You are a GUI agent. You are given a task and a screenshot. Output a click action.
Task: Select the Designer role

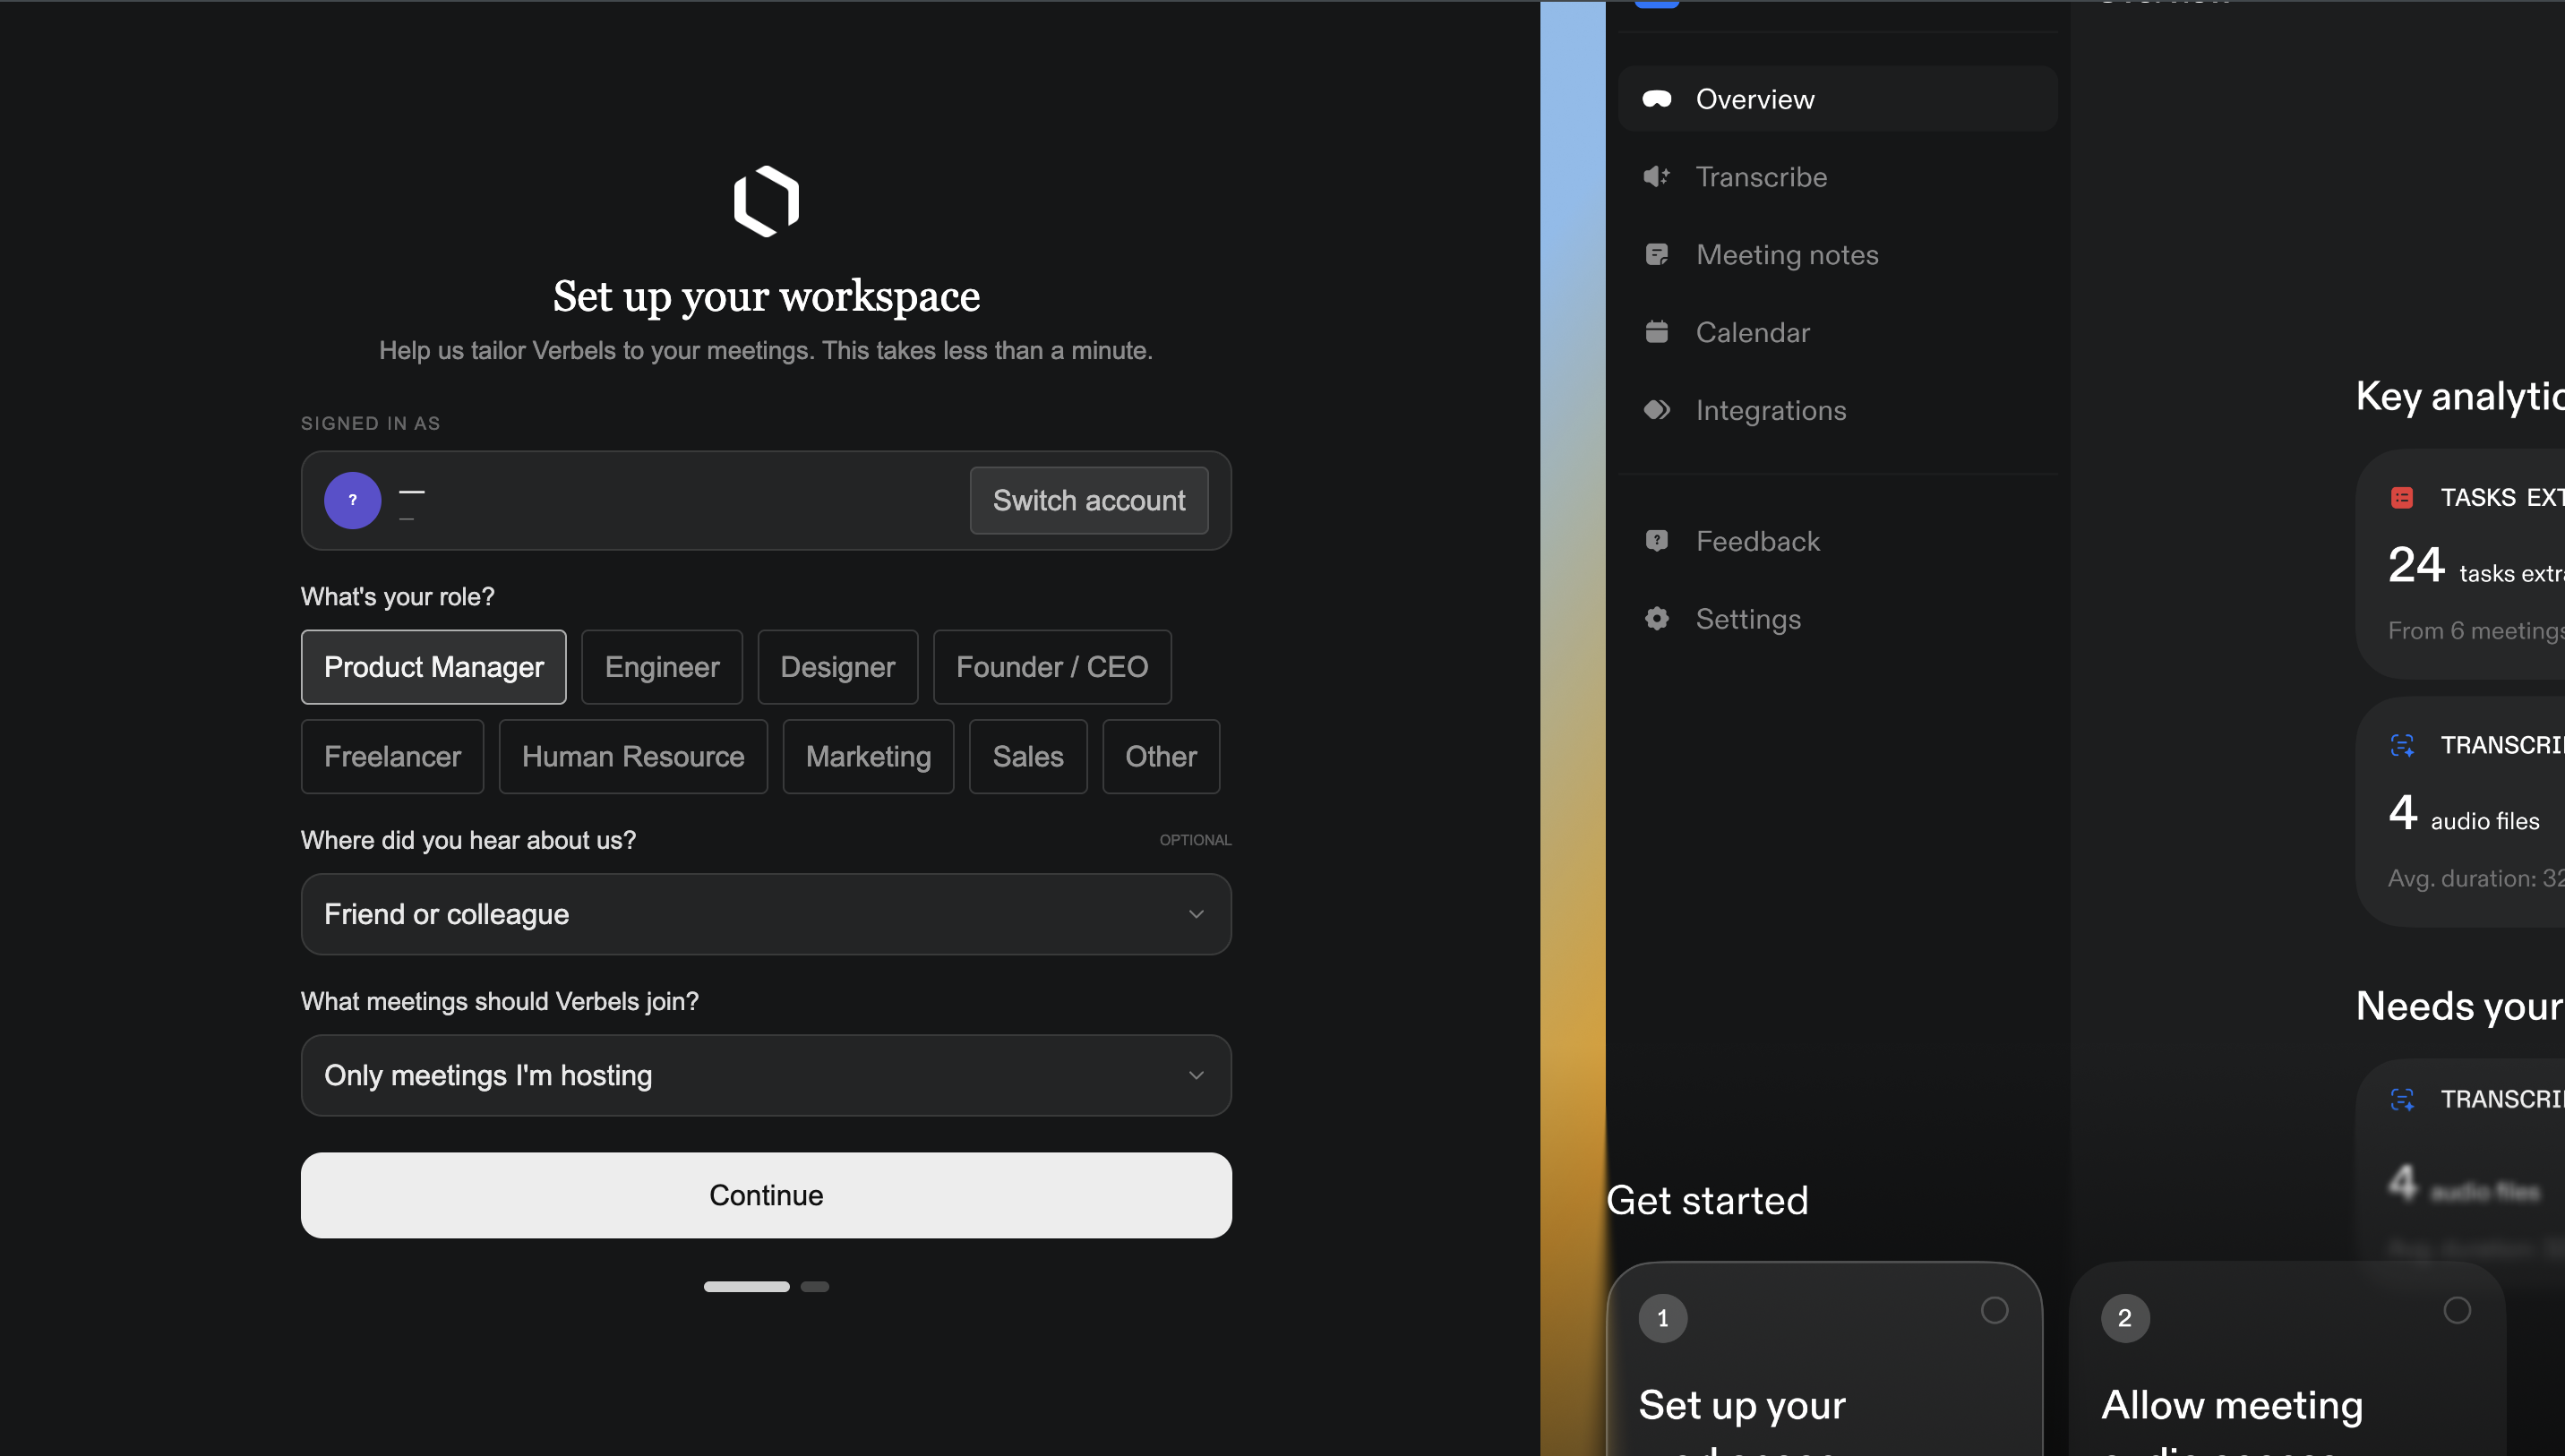838,667
